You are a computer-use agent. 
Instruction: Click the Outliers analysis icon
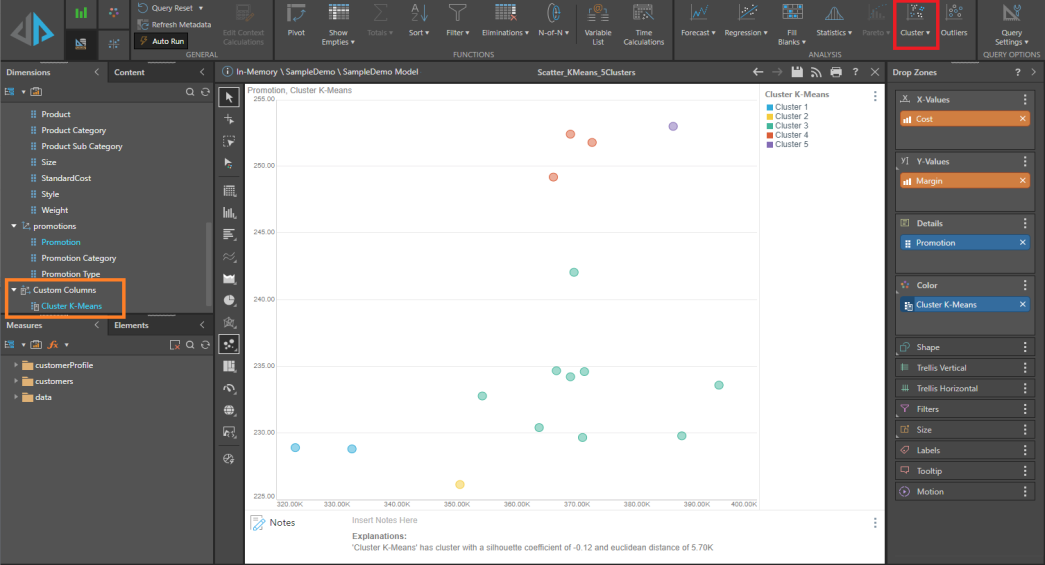(x=954, y=20)
